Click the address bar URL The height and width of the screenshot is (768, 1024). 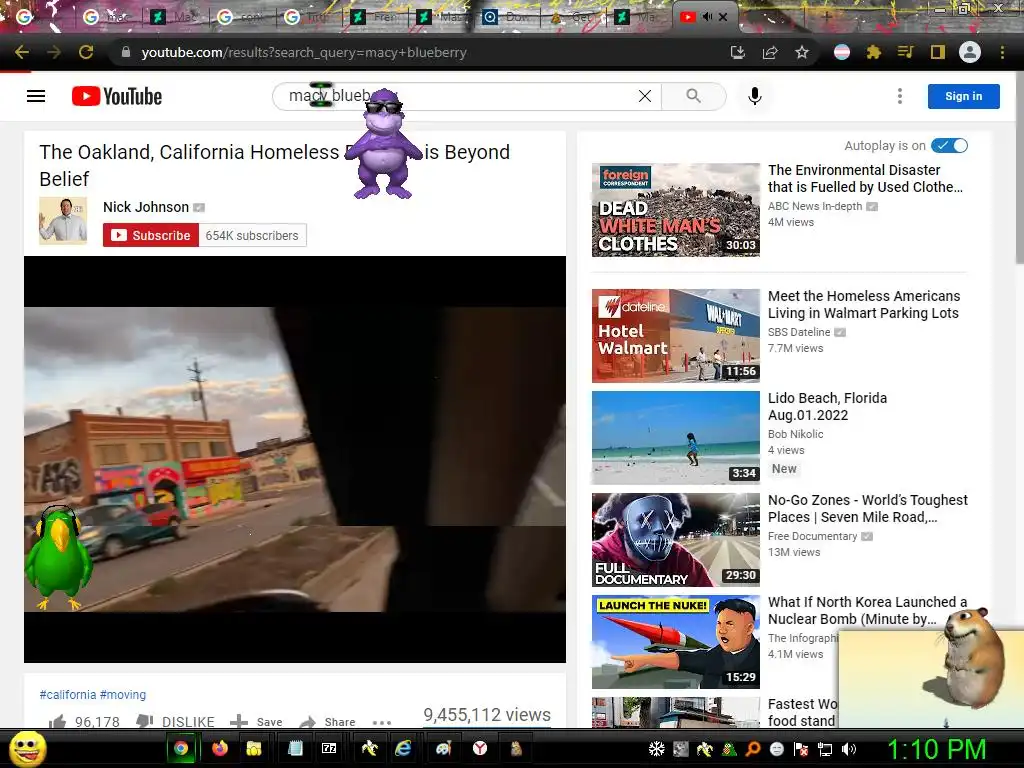coord(304,52)
